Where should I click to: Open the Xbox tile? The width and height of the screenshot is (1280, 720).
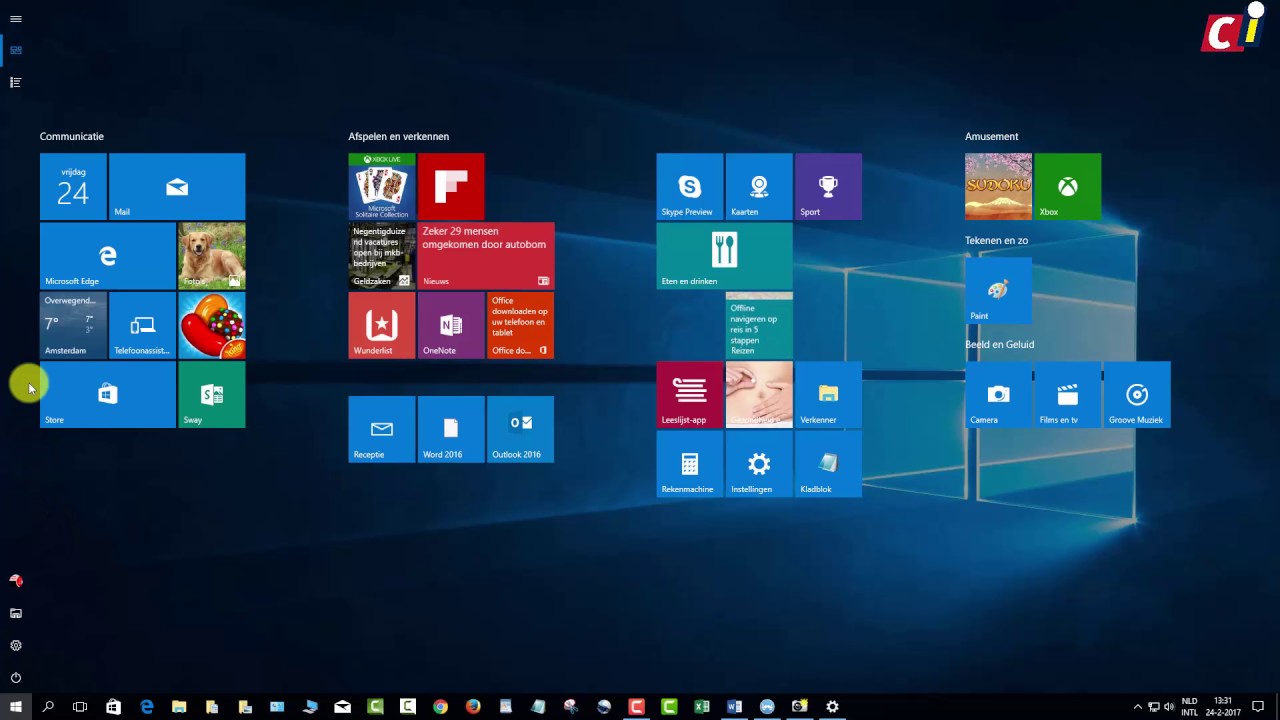[1068, 186]
